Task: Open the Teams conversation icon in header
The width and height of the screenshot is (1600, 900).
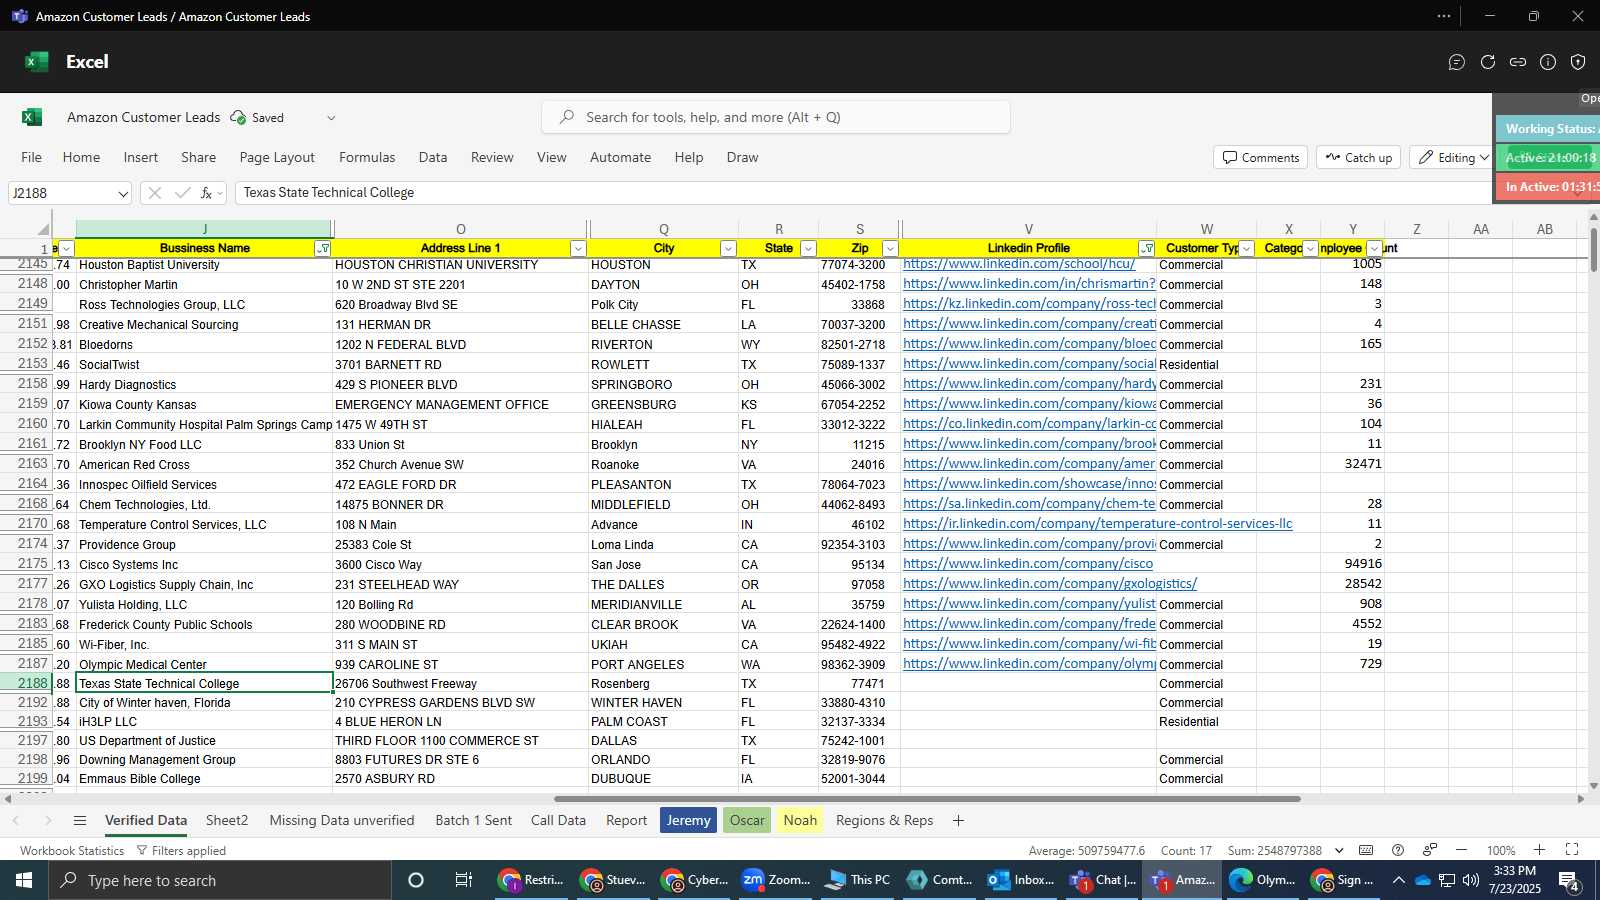Action: tap(1457, 62)
